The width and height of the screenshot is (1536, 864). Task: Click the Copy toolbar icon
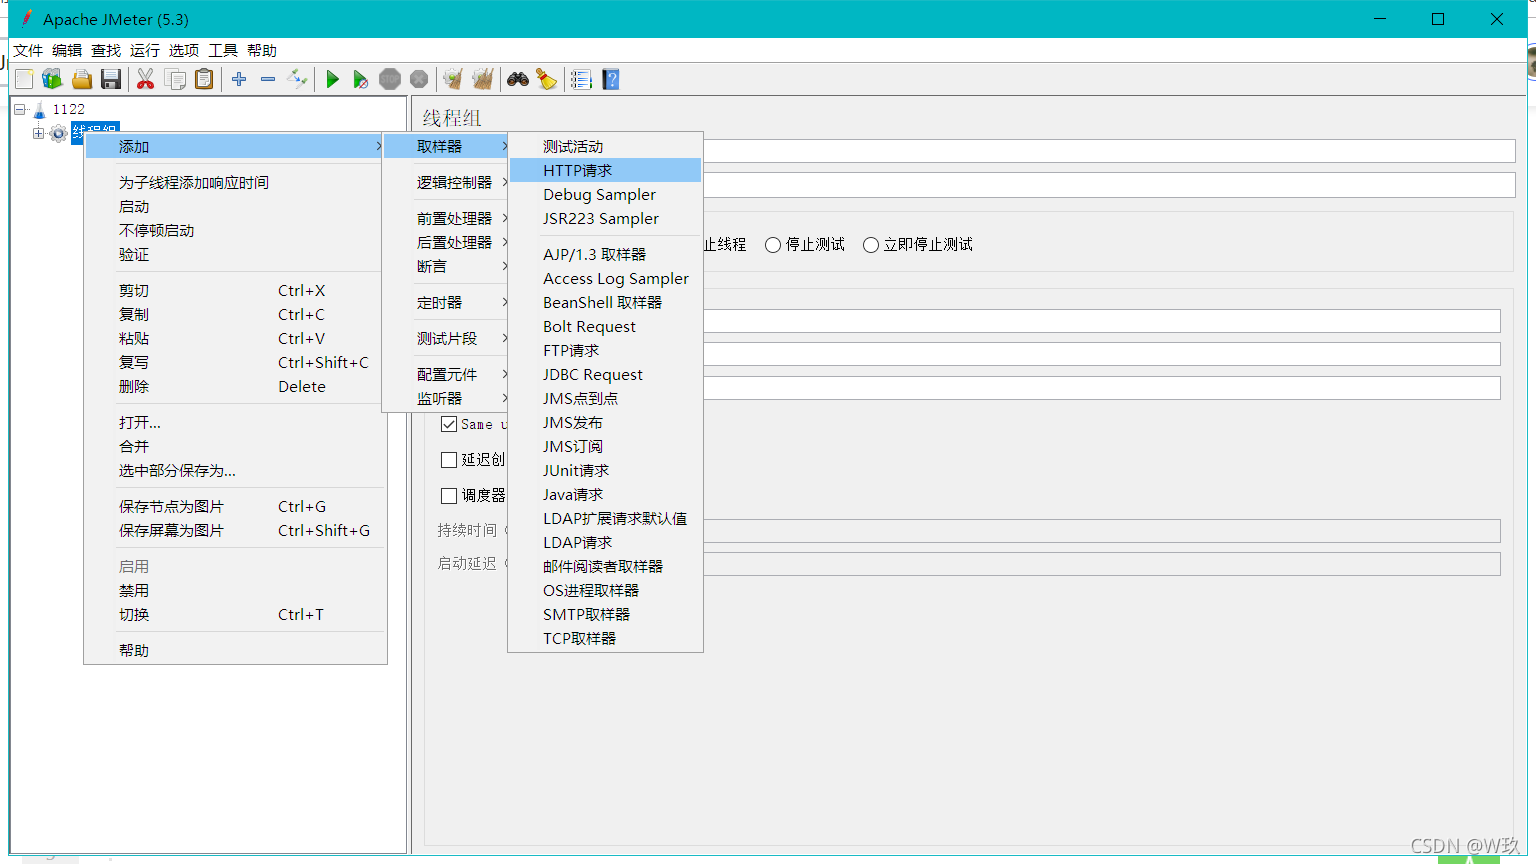(175, 79)
